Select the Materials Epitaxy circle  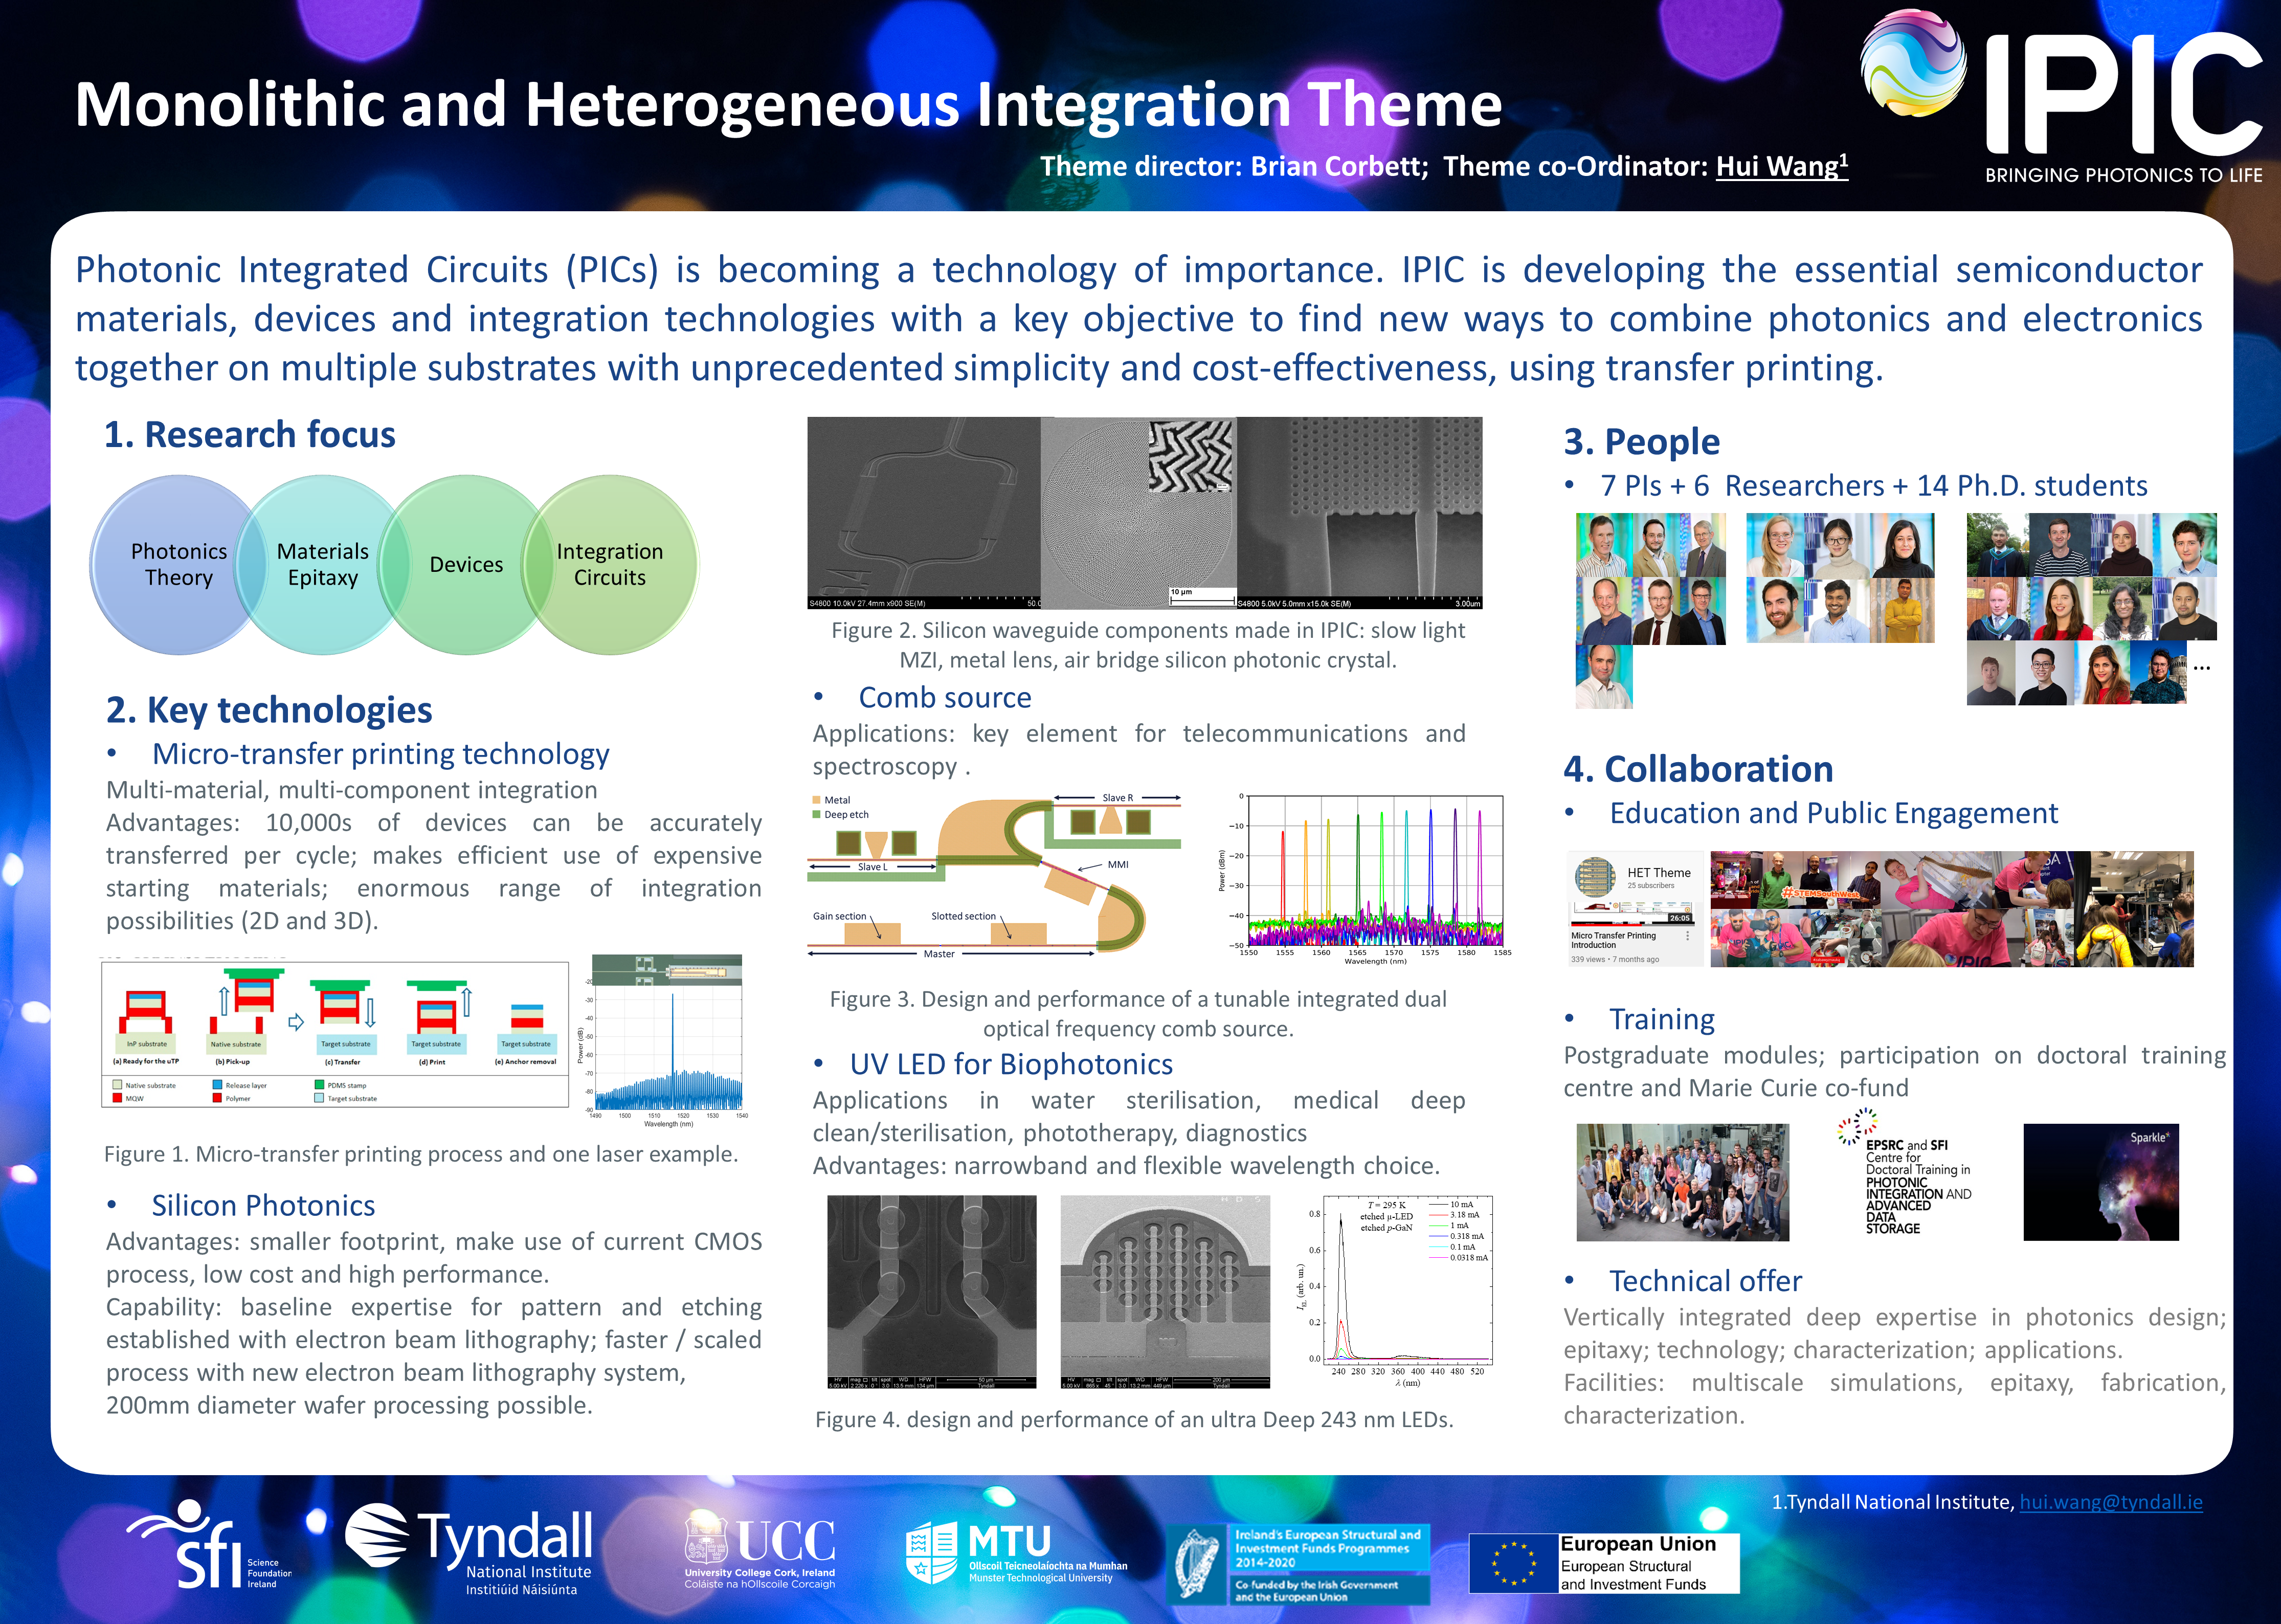pos(323,565)
